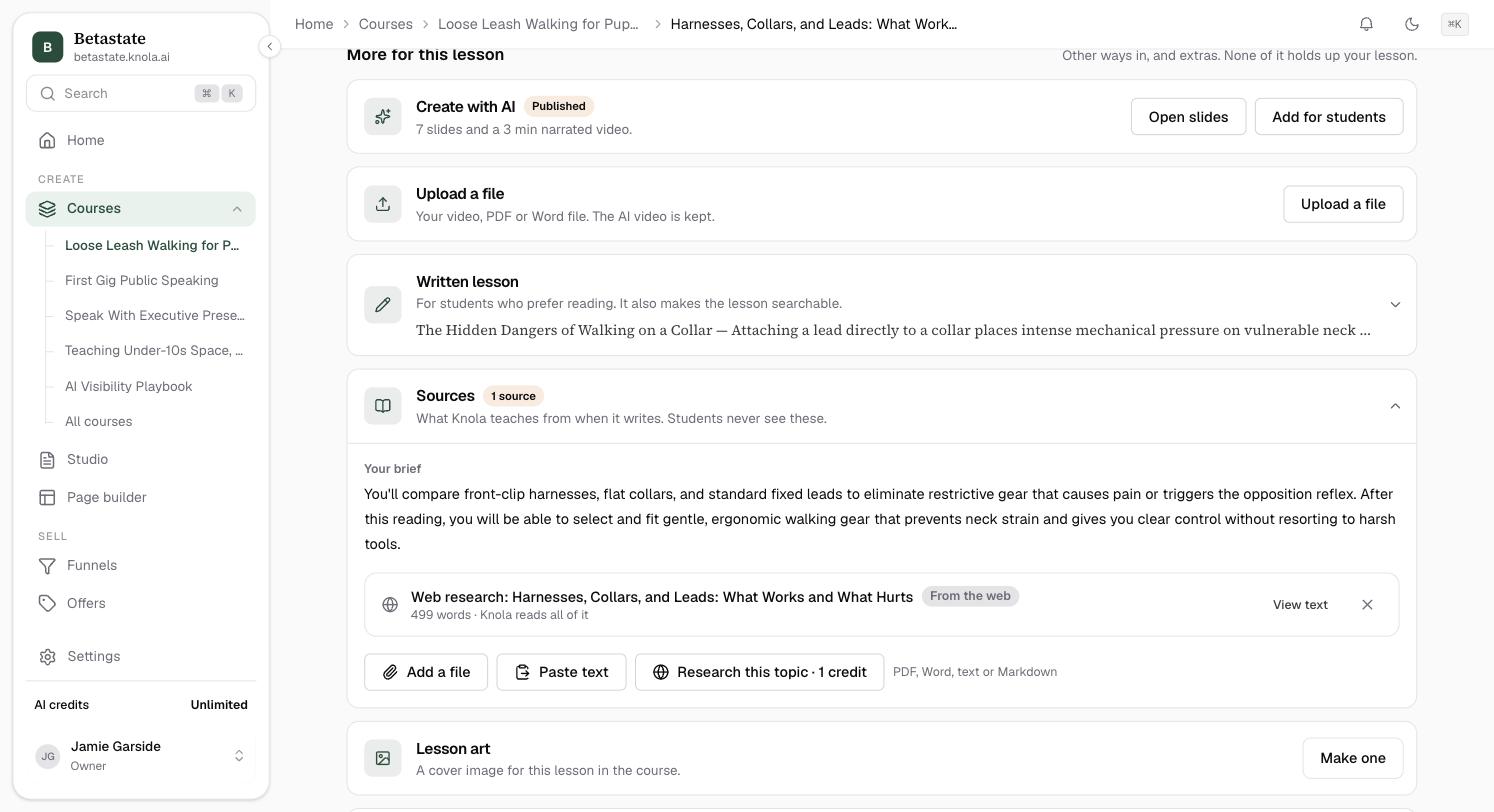
Task: Click the Settings gear icon
Action: (x=47, y=656)
